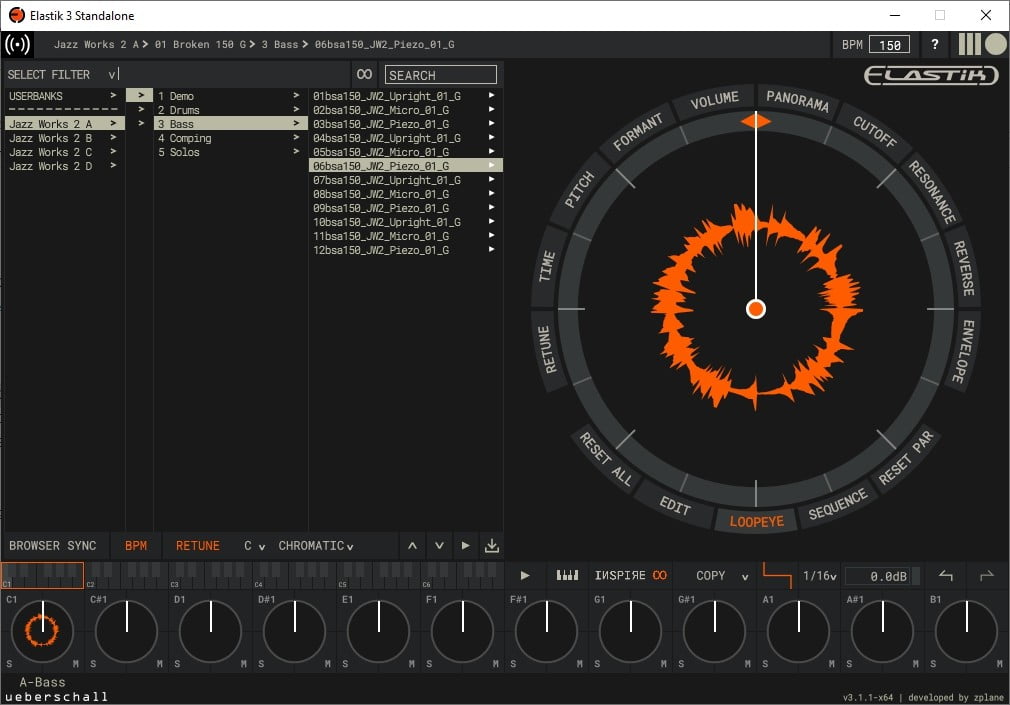Solo the G1 pad

click(597, 664)
